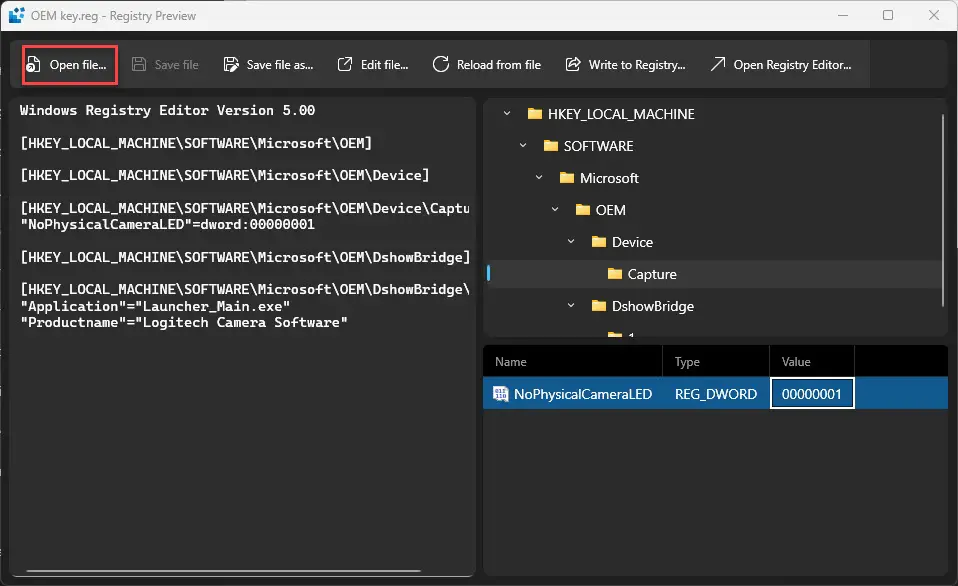This screenshot has height=586, width=958.
Task: Click the registry tree vertical scrollbar
Action: 943,210
